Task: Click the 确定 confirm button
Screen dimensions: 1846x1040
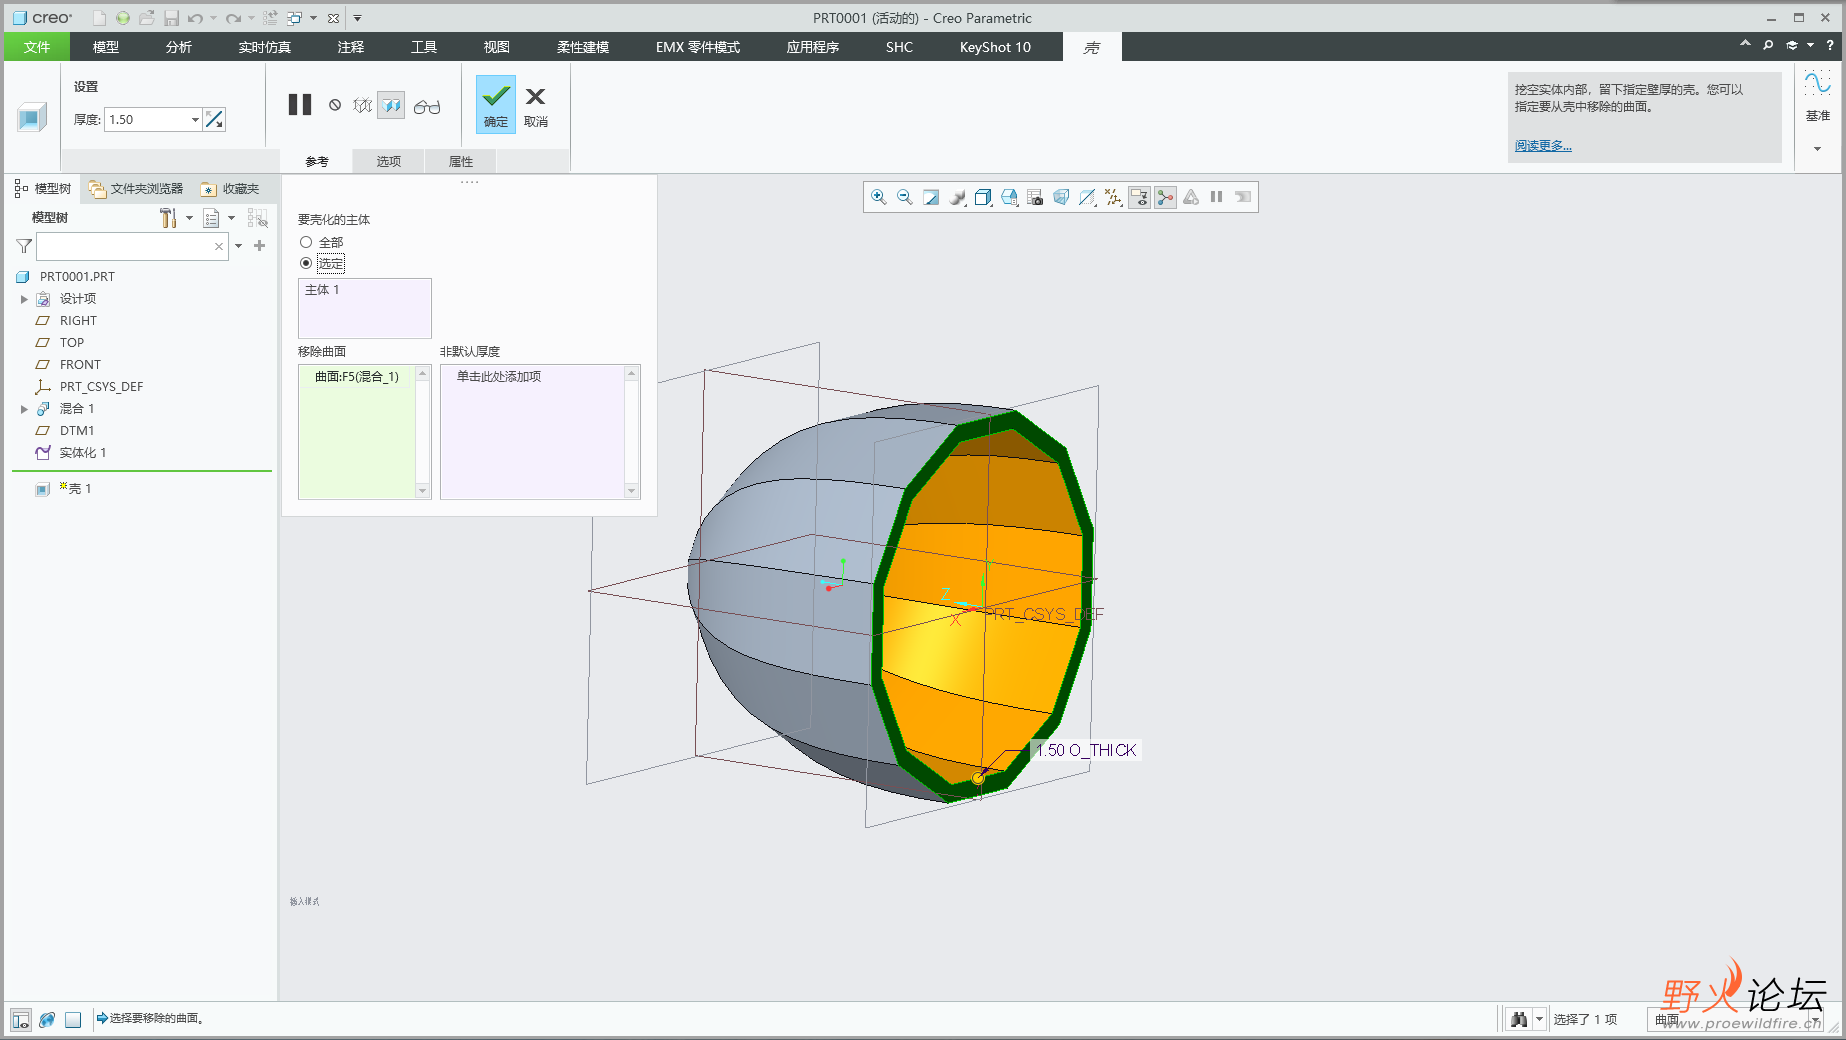Action: coord(496,105)
